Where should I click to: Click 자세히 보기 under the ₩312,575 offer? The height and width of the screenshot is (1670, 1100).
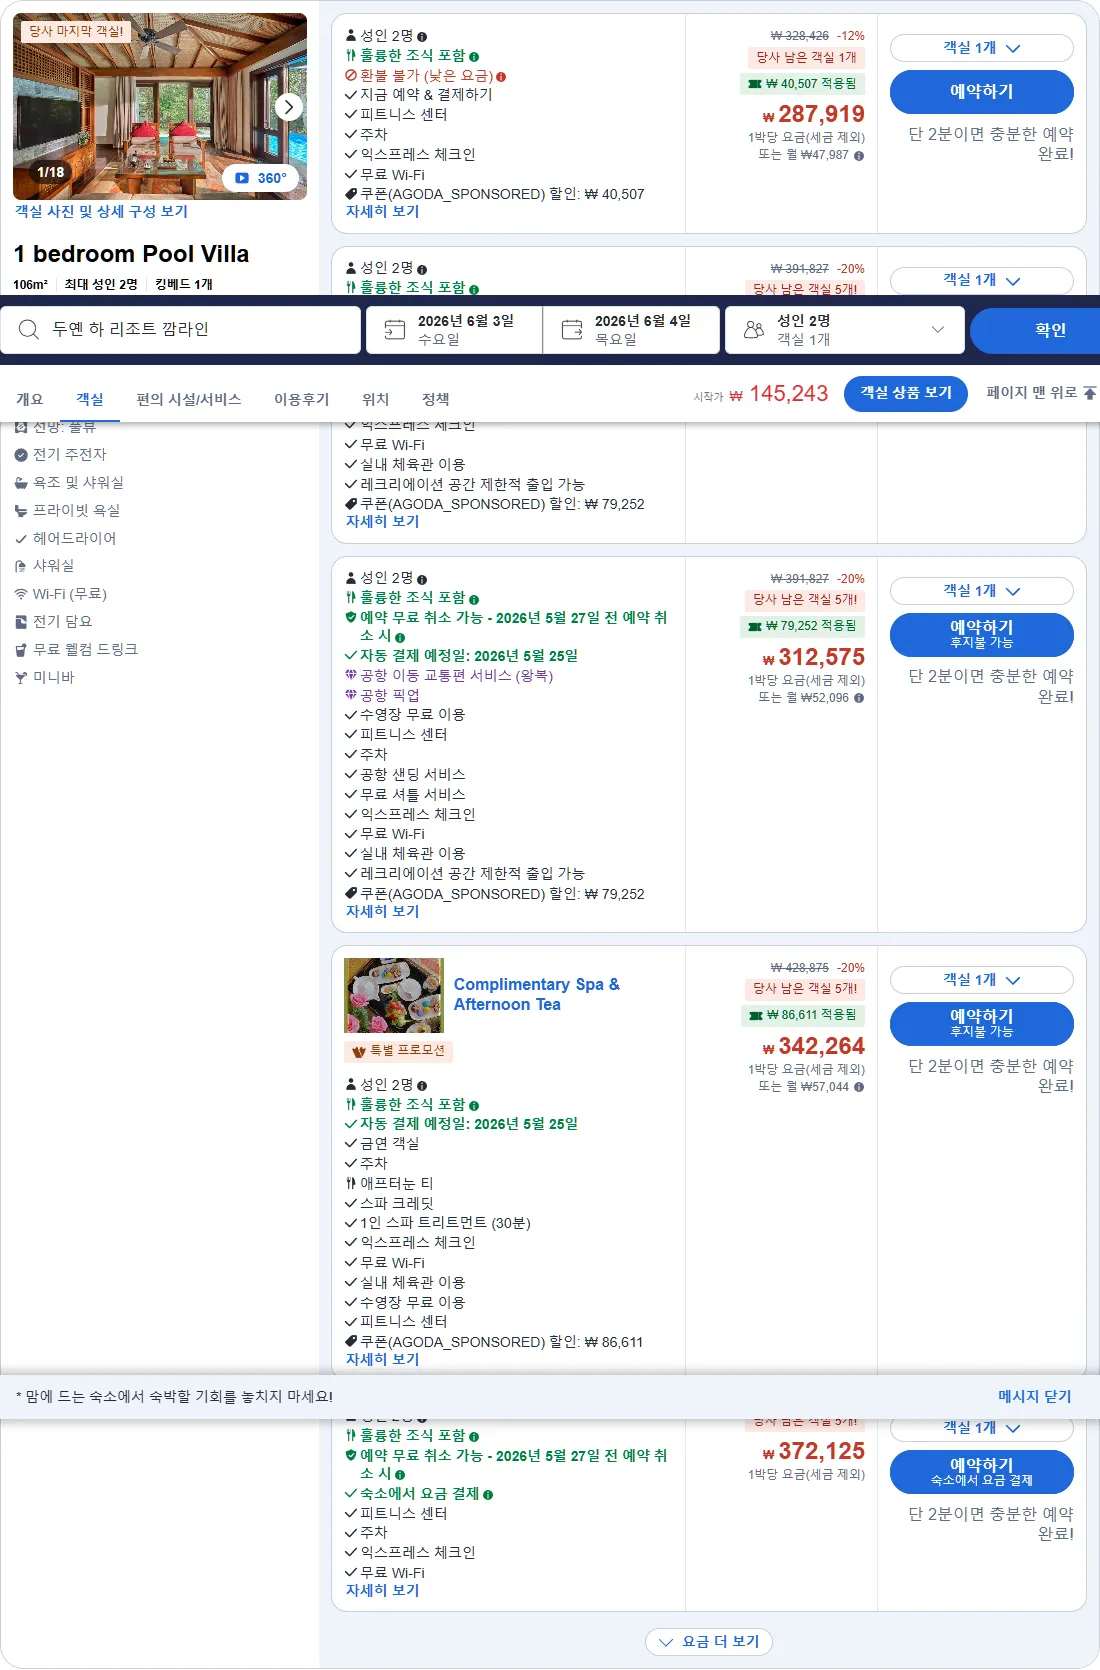click(x=382, y=912)
